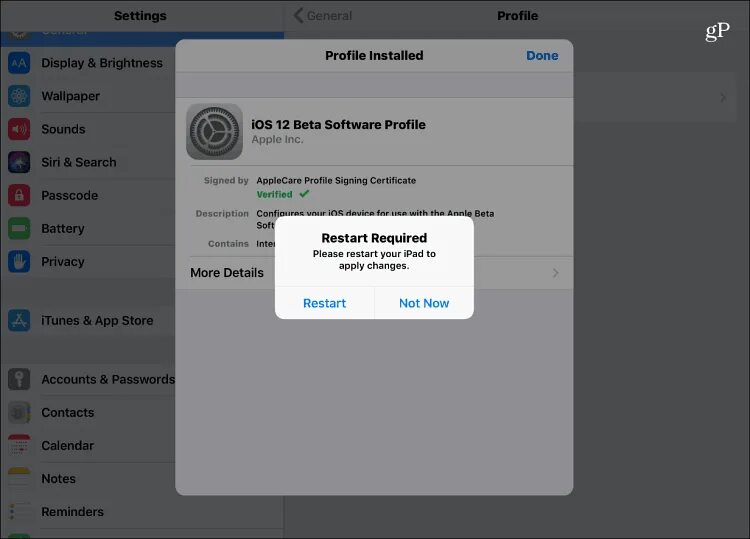Open the Reminders icon
Viewport: 750px width, 539px height.
19,512
